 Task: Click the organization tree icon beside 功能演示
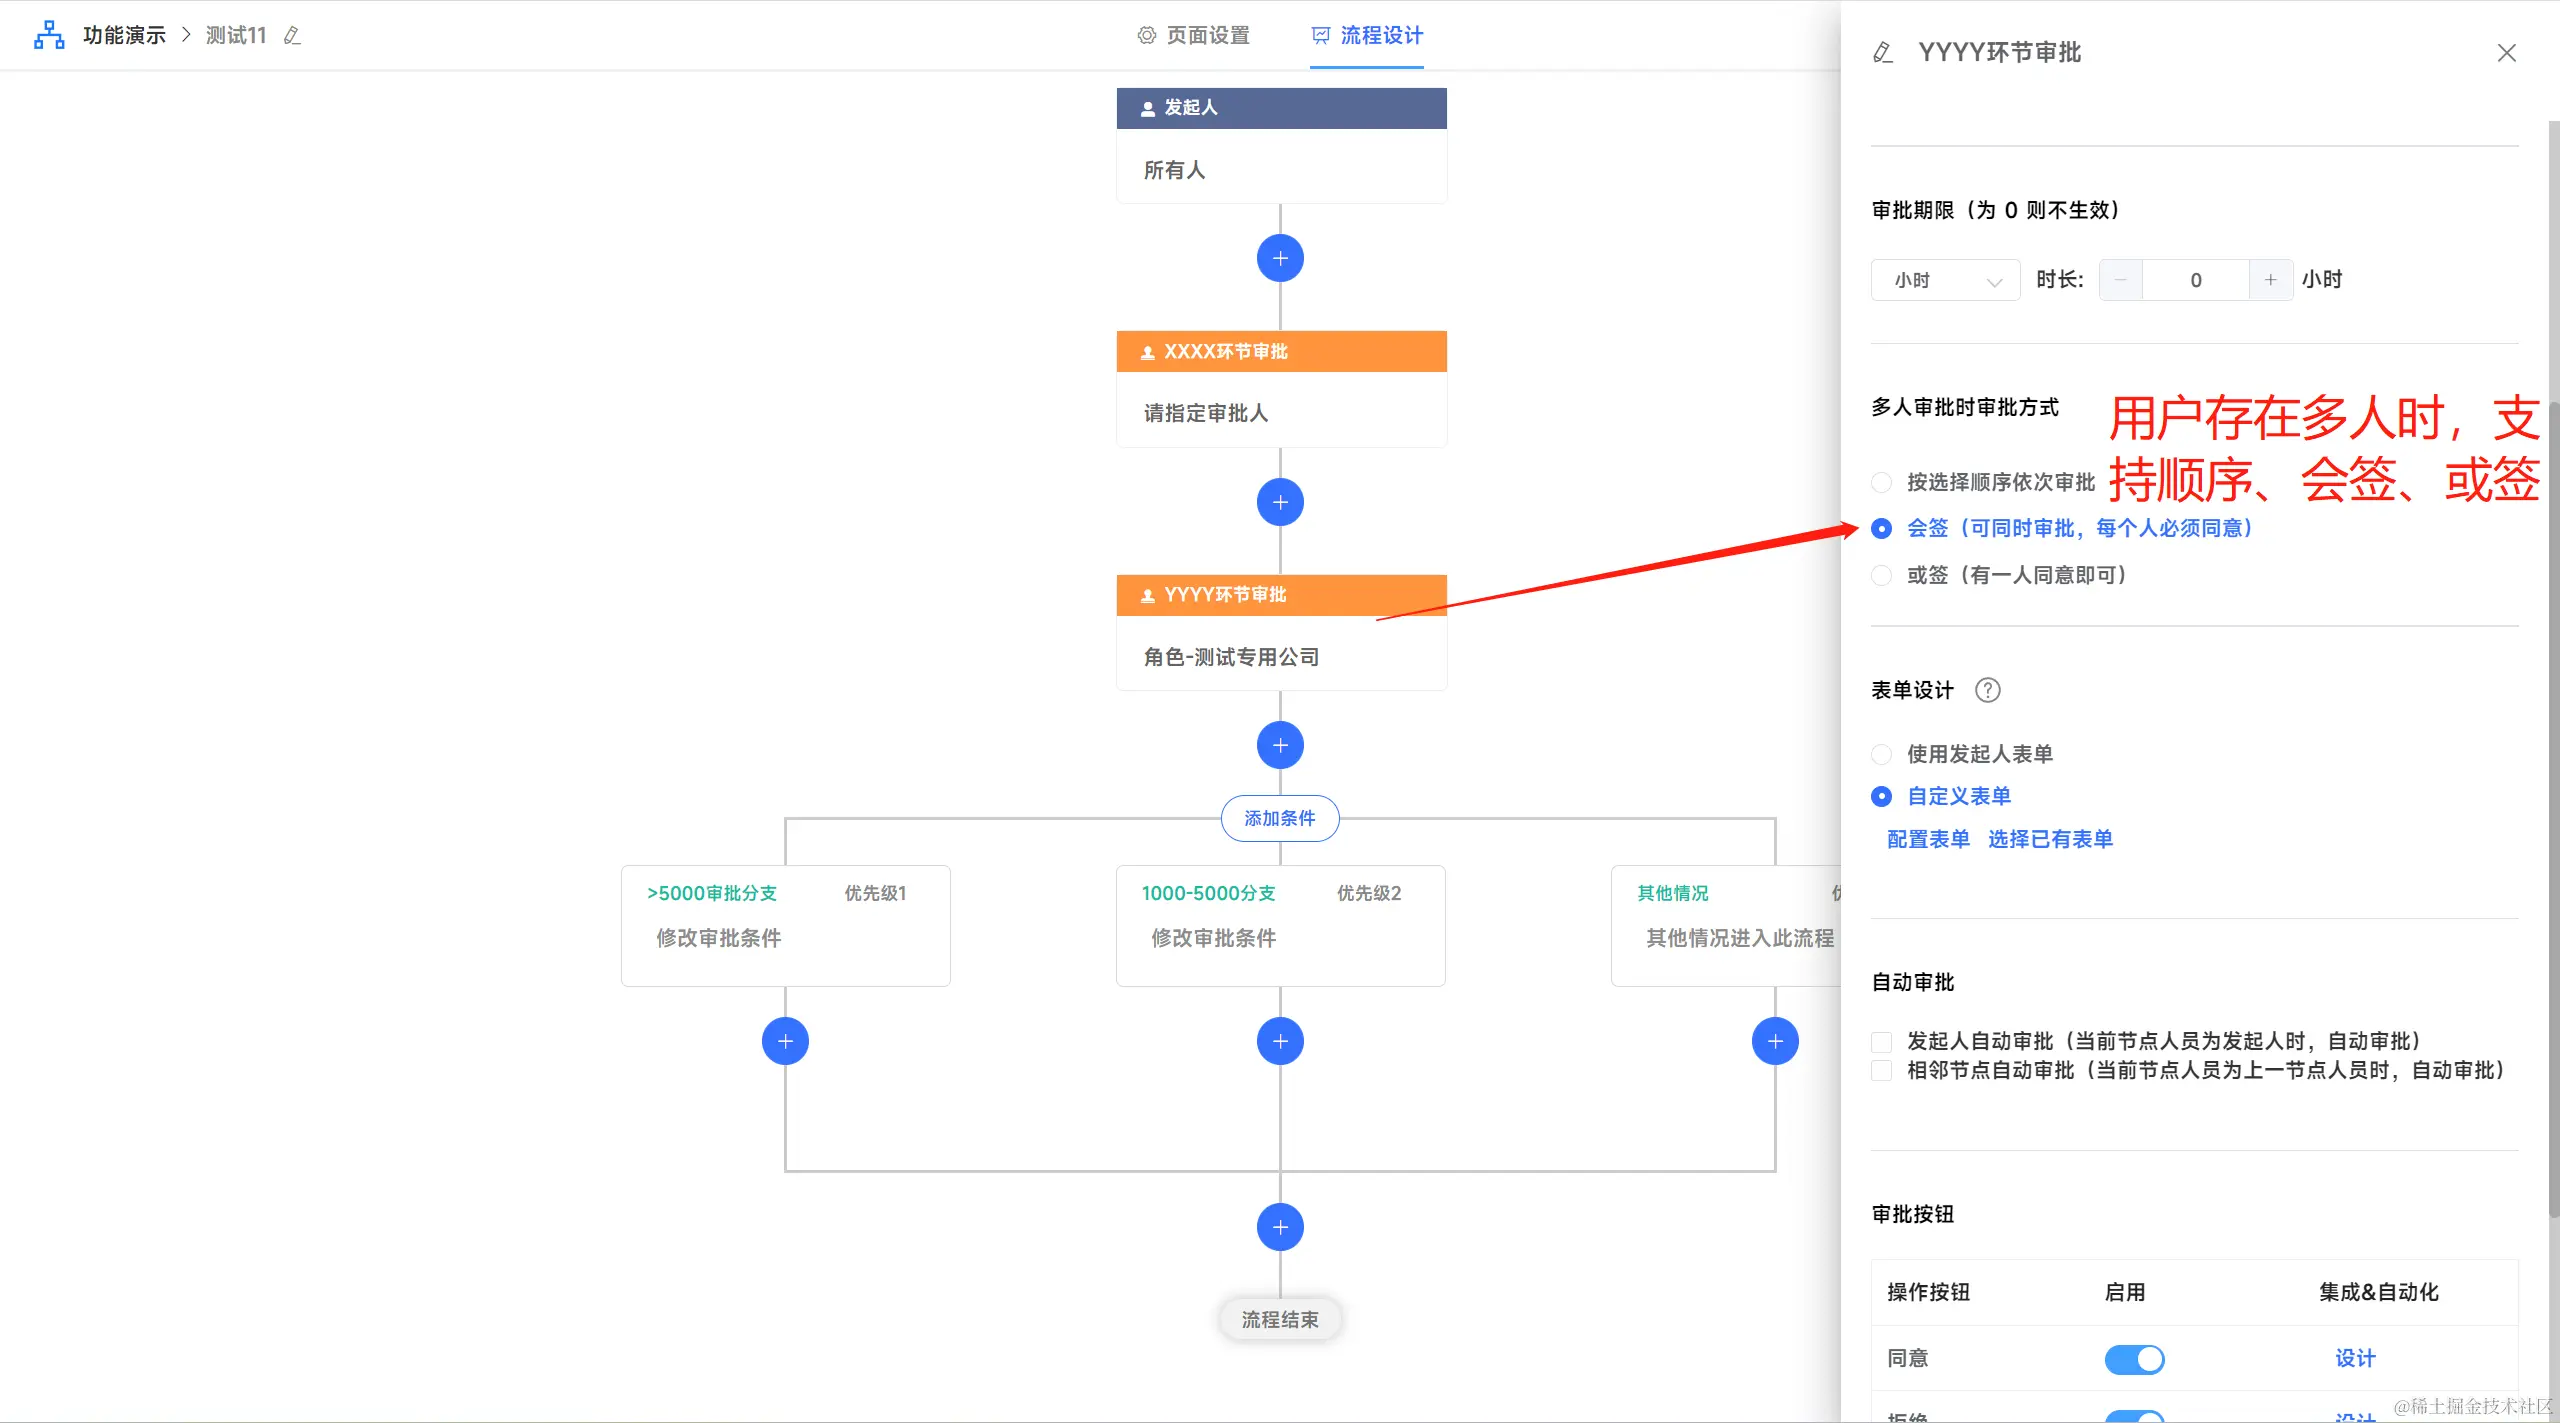49,35
